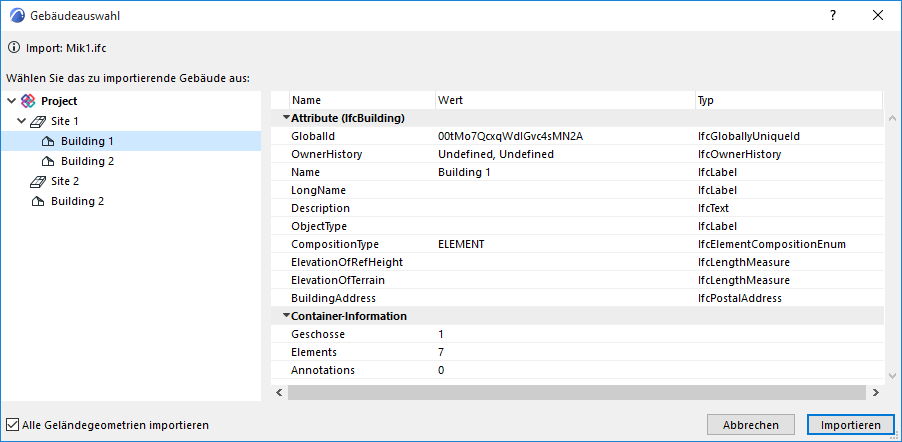
Task: Toggle Alle Geländegeometrien importieren checkbox
Action: [x=13, y=425]
